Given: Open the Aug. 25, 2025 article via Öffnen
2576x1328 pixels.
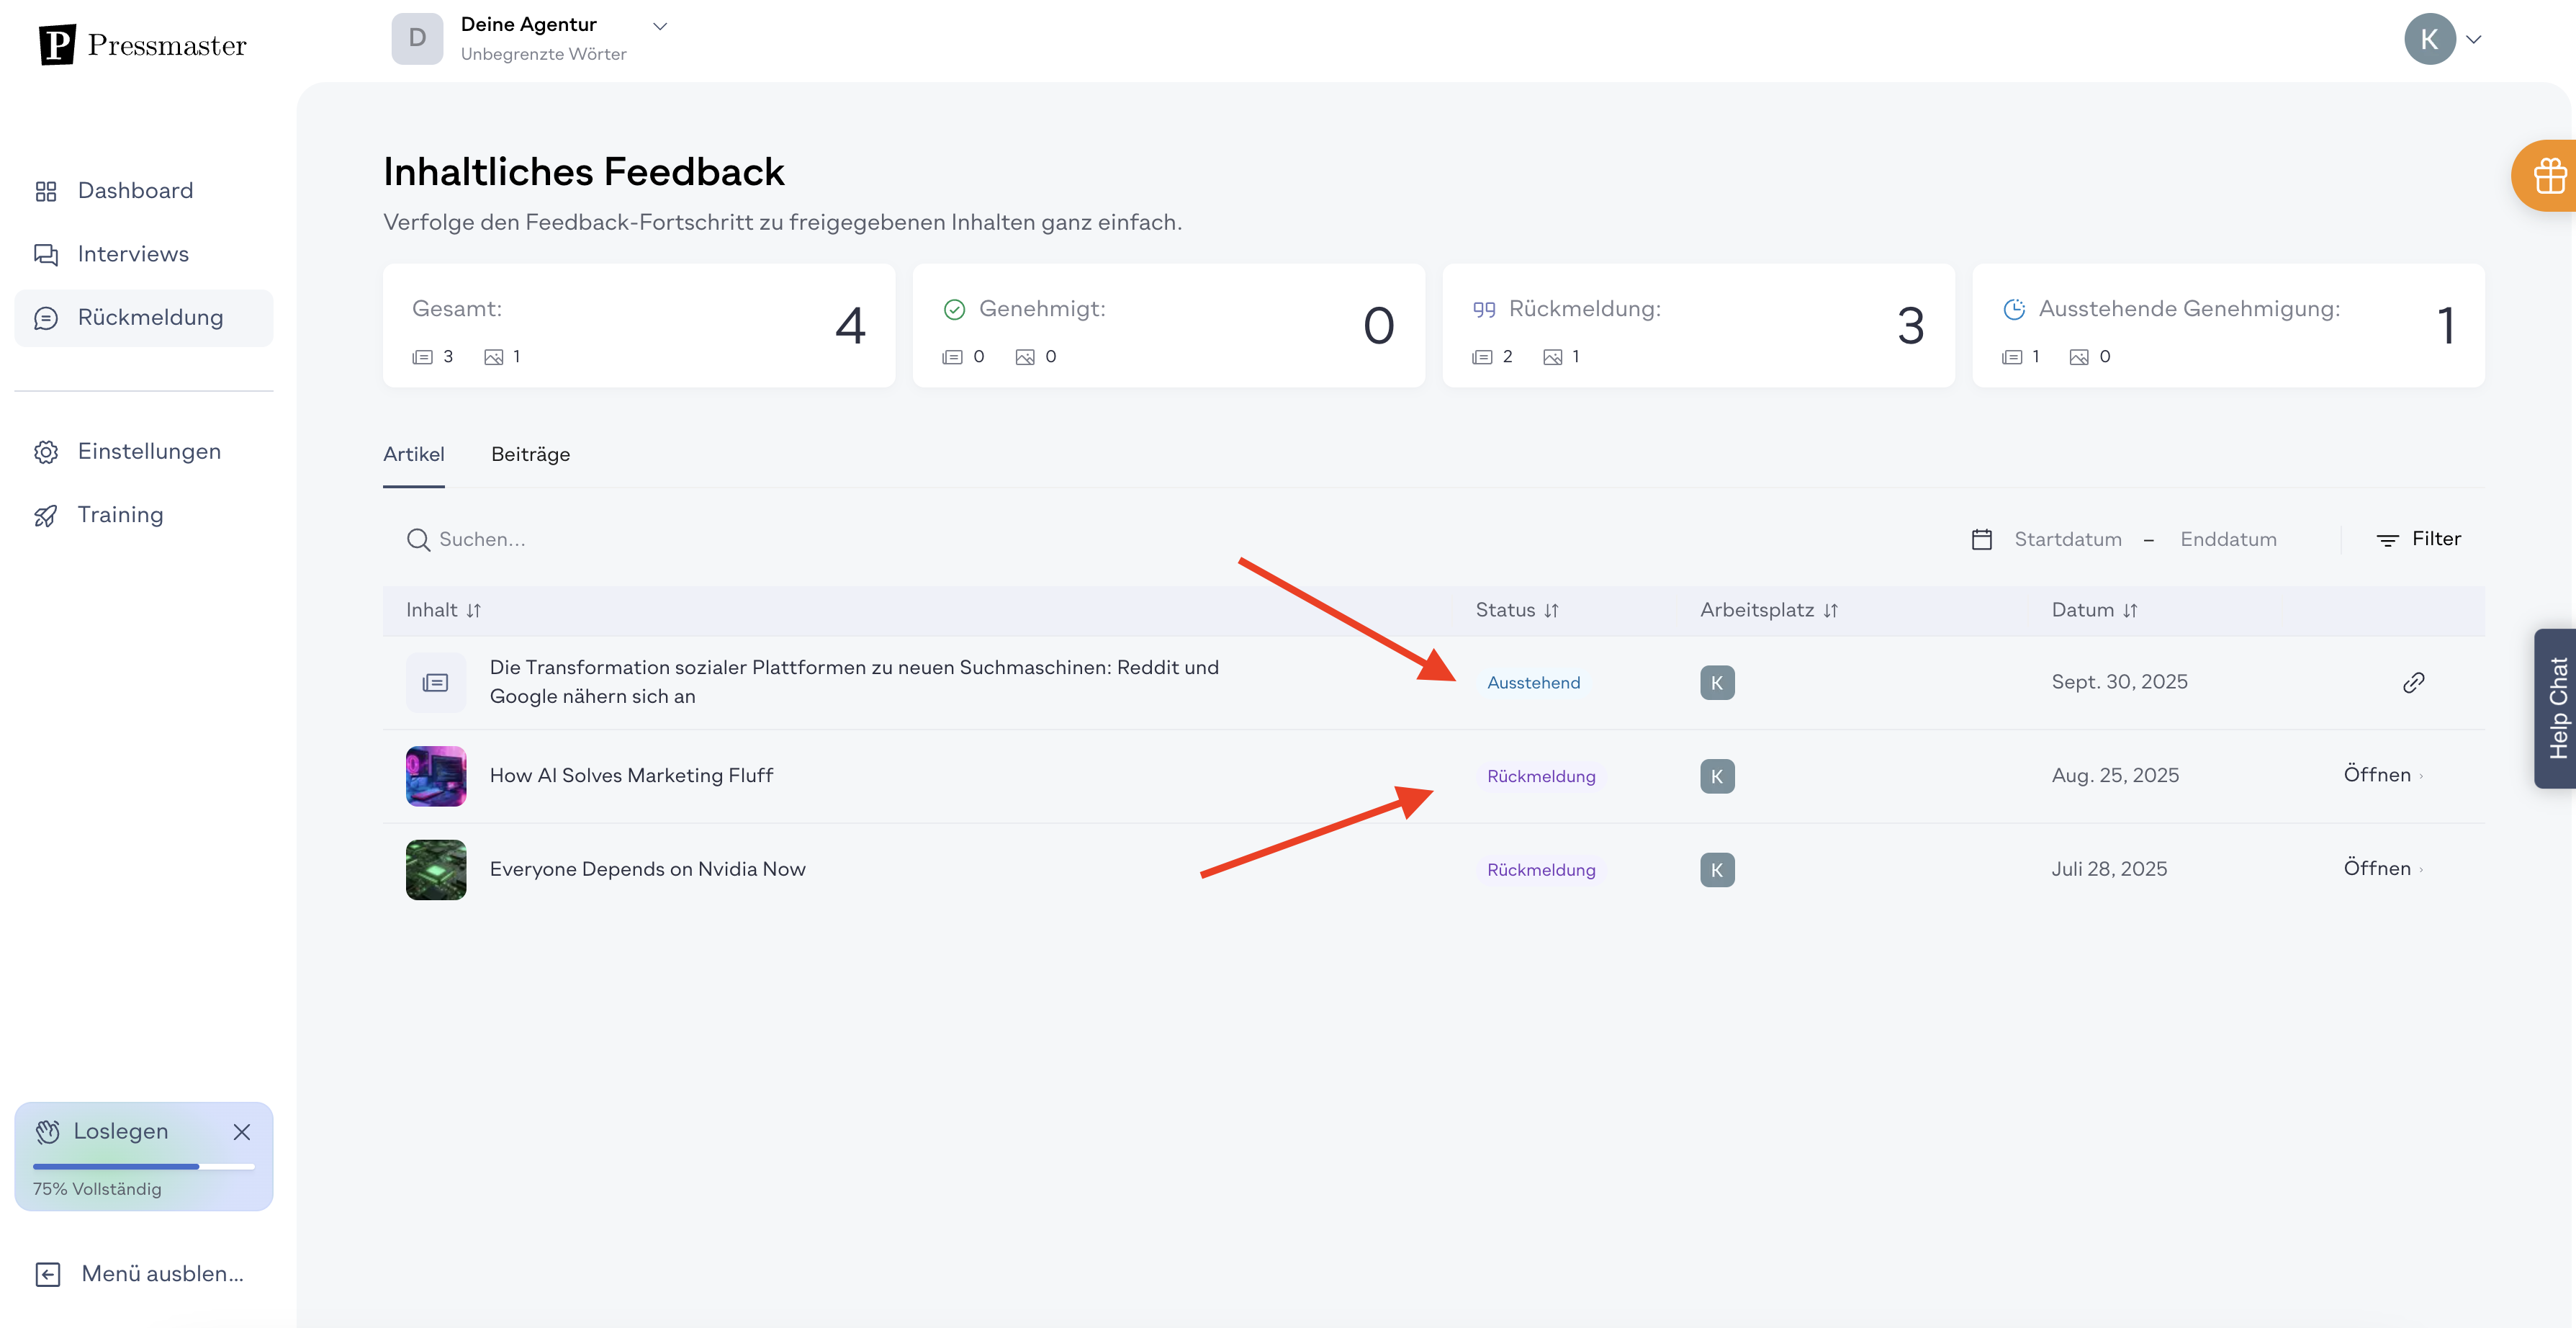Looking at the screenshot, I should tap(2383, 775).
